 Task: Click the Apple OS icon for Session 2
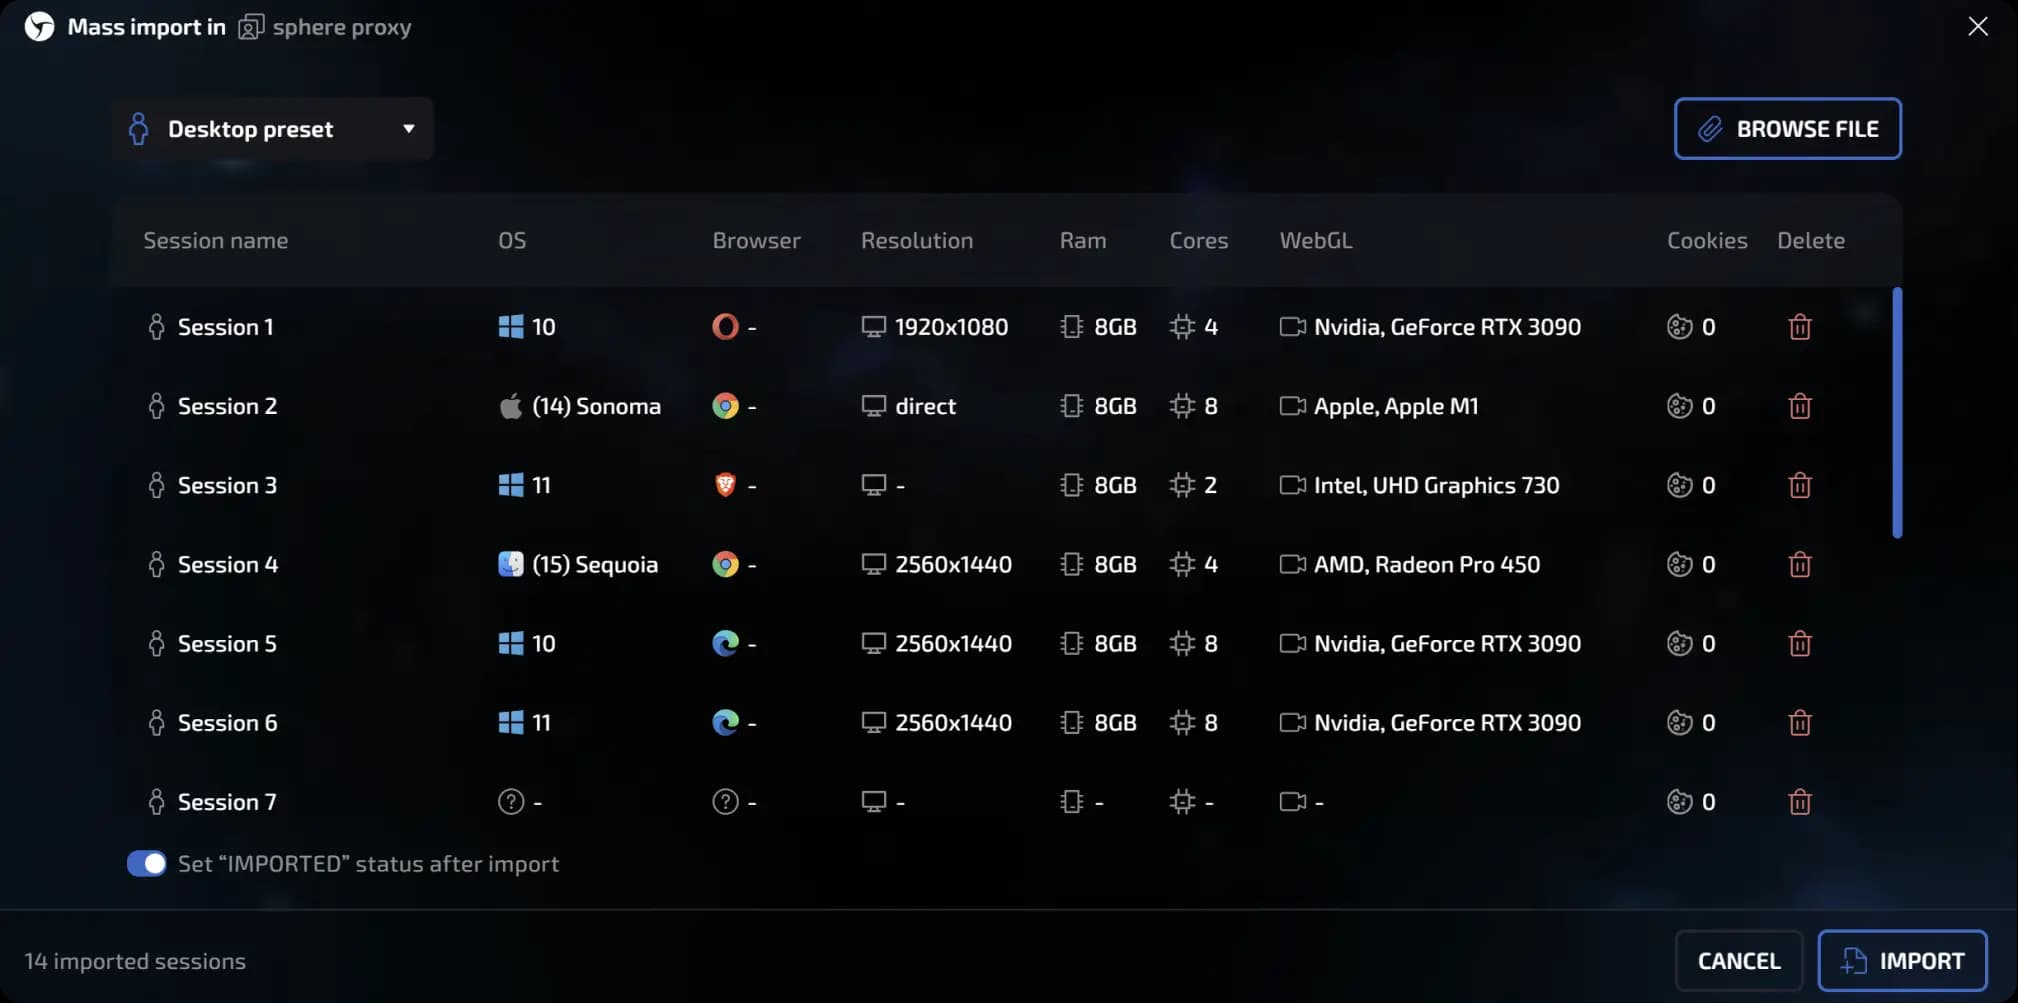510,406
